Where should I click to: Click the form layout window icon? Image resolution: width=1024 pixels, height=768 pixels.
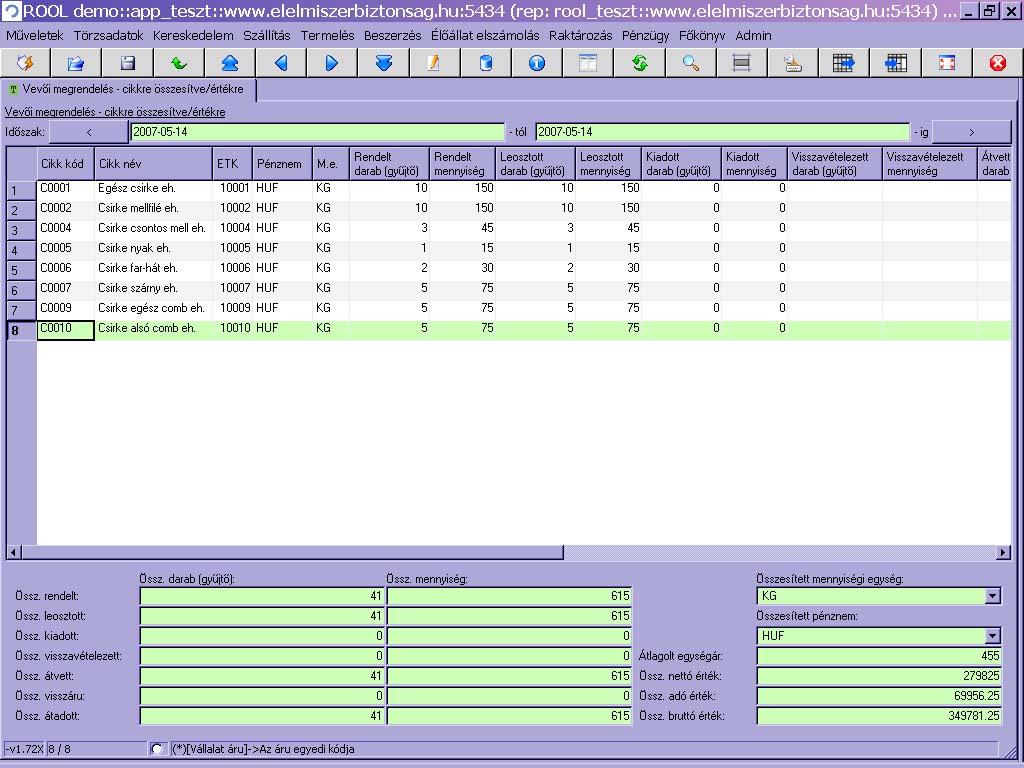coord(588,63)
